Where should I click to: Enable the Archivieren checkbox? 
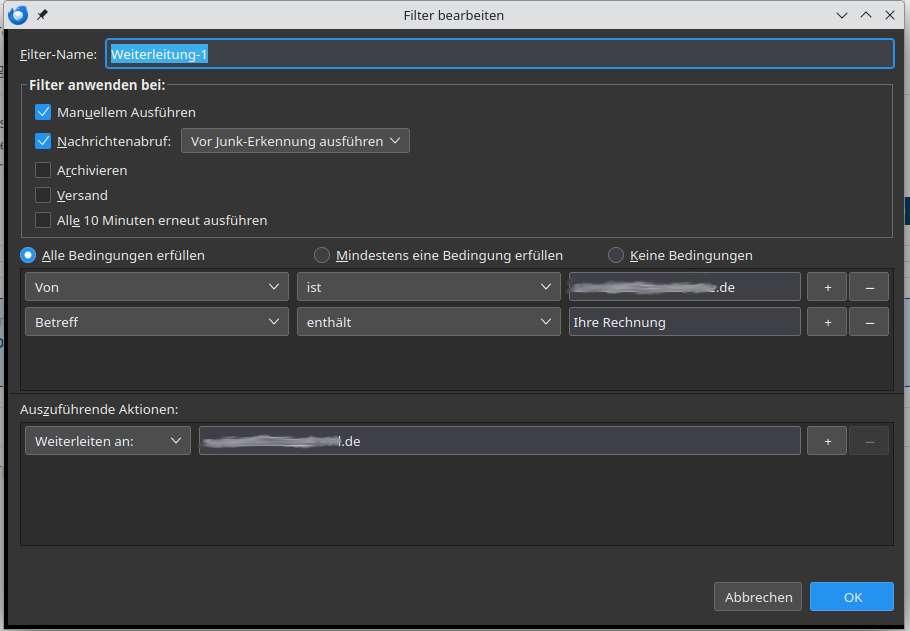click(43, 170)
